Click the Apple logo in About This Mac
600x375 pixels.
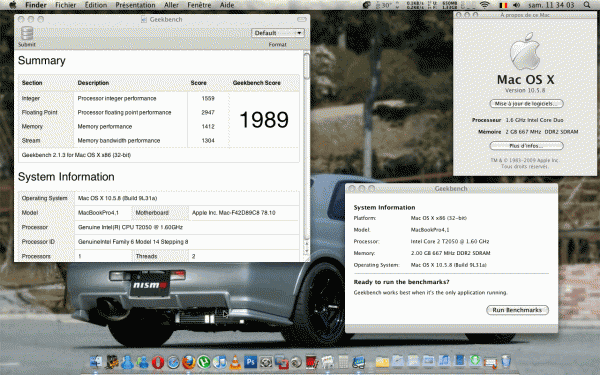(525, 51)
